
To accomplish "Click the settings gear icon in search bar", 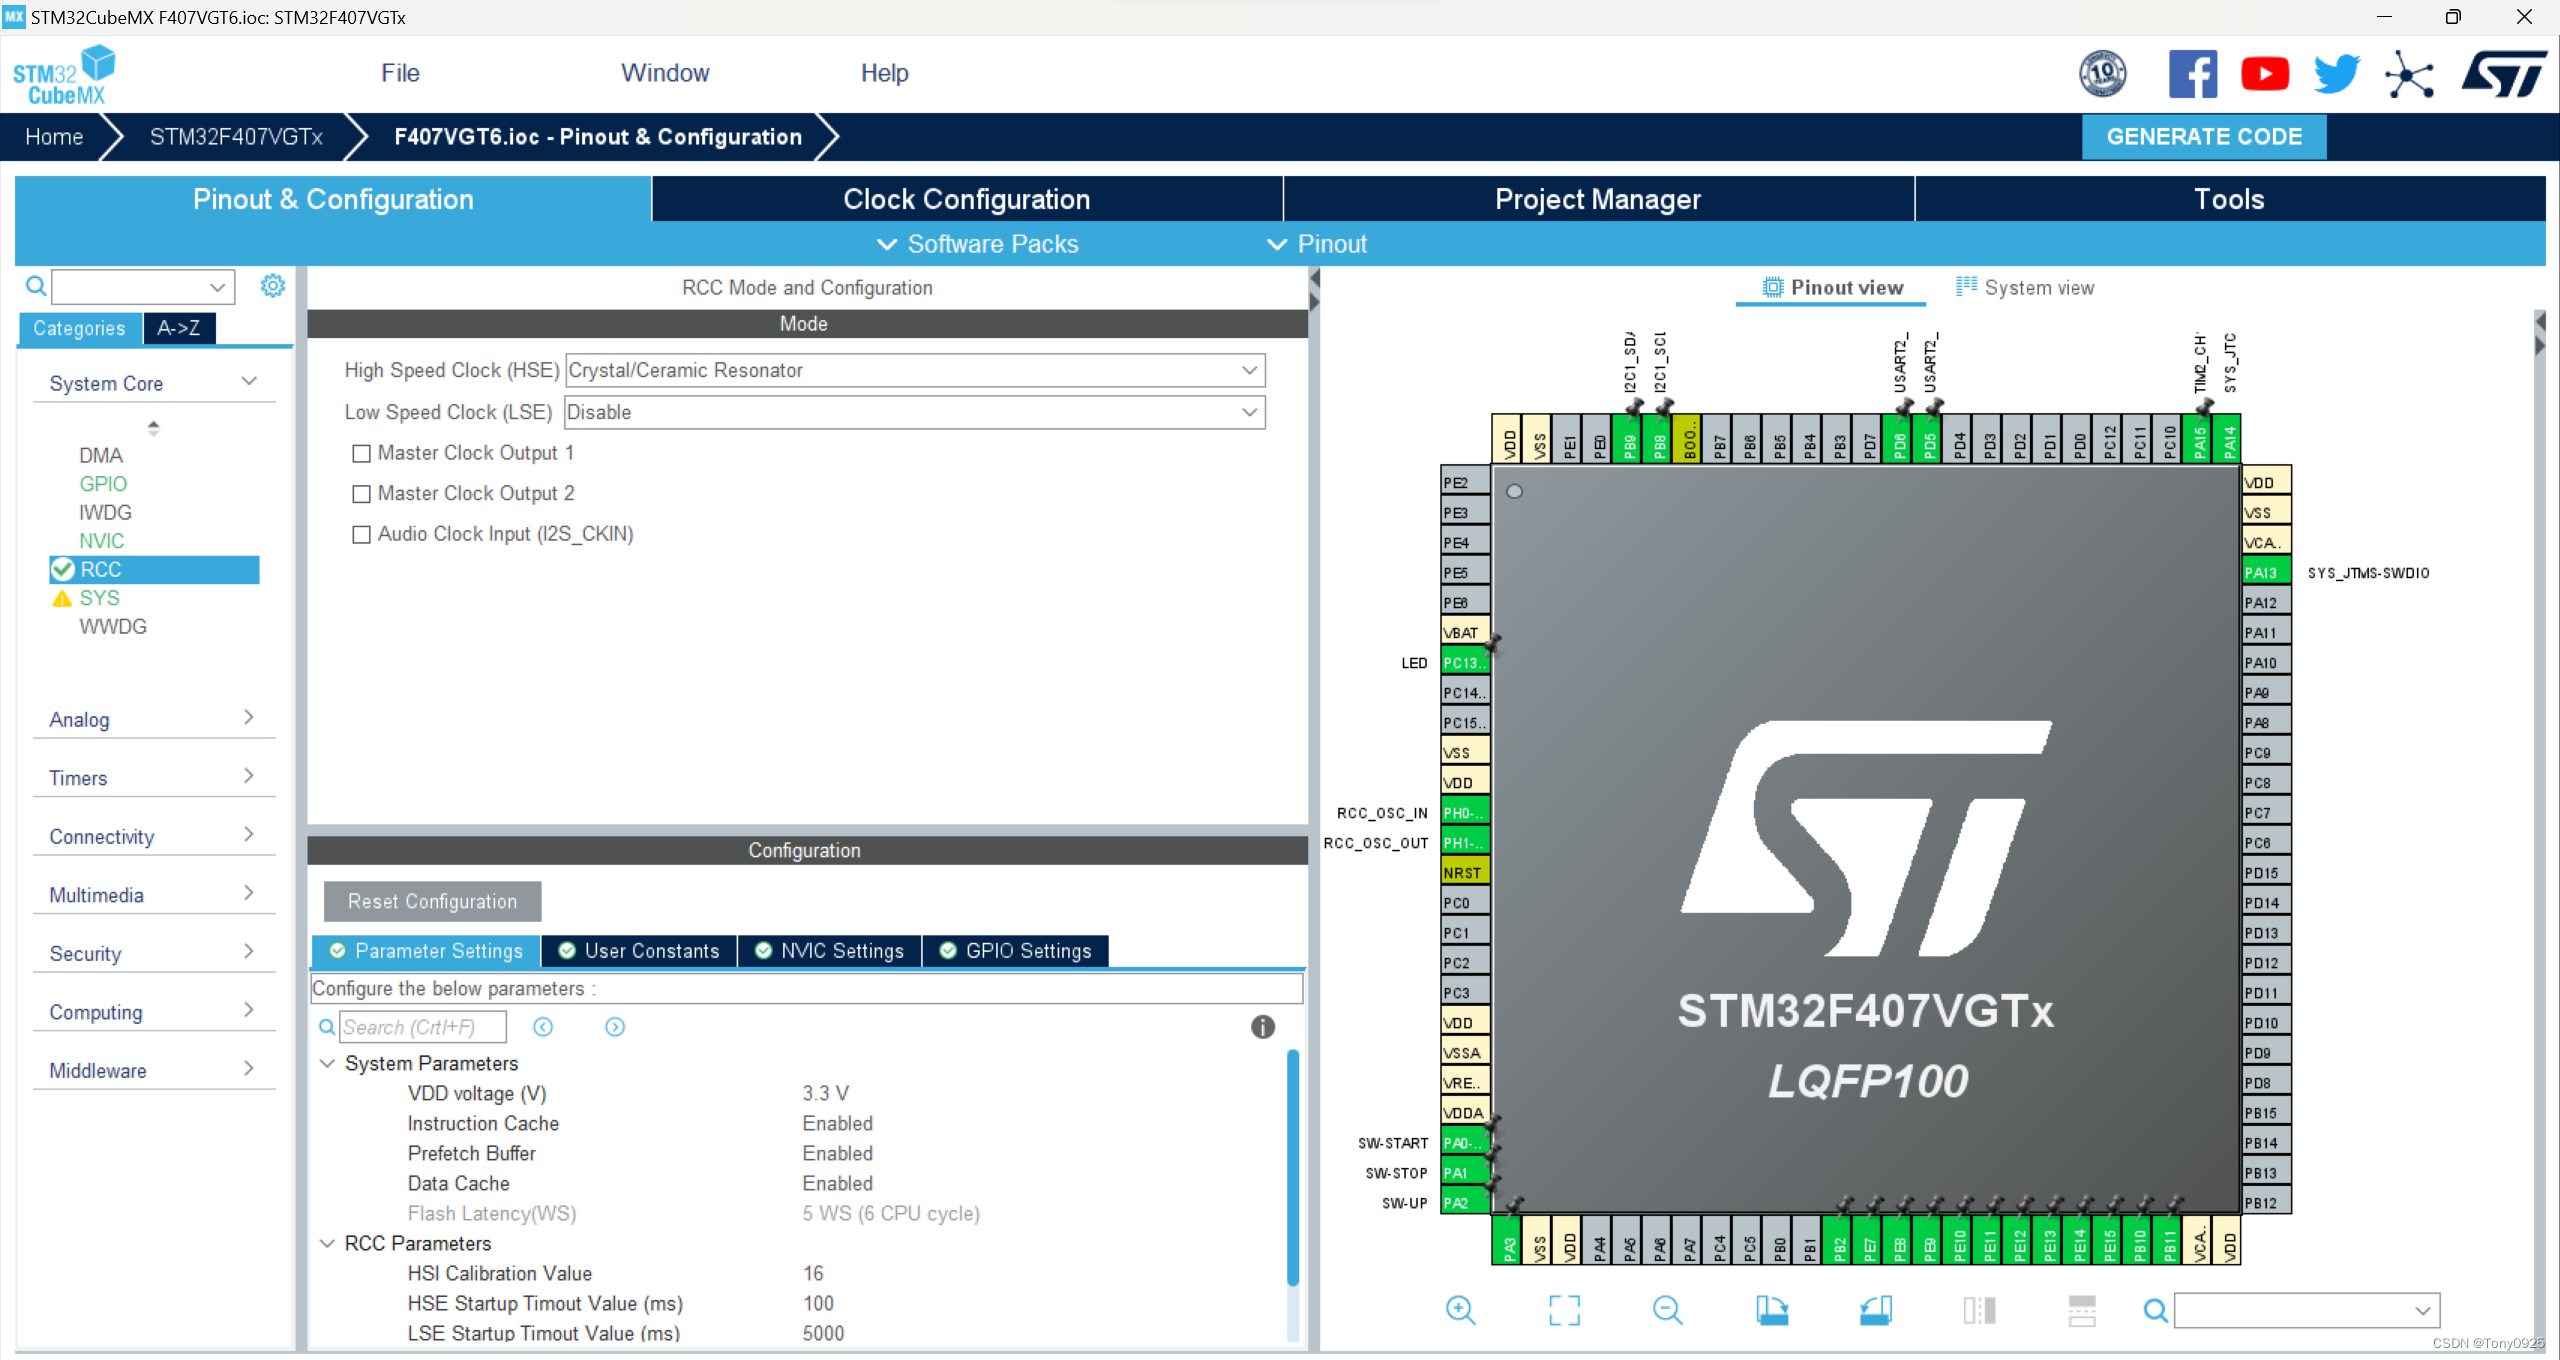I will point(271,285).
